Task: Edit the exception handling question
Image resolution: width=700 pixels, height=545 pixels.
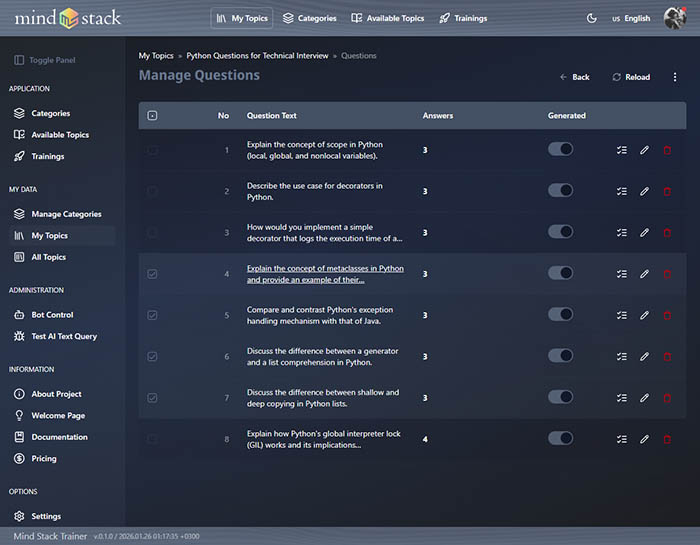Action: pos(644,315)
